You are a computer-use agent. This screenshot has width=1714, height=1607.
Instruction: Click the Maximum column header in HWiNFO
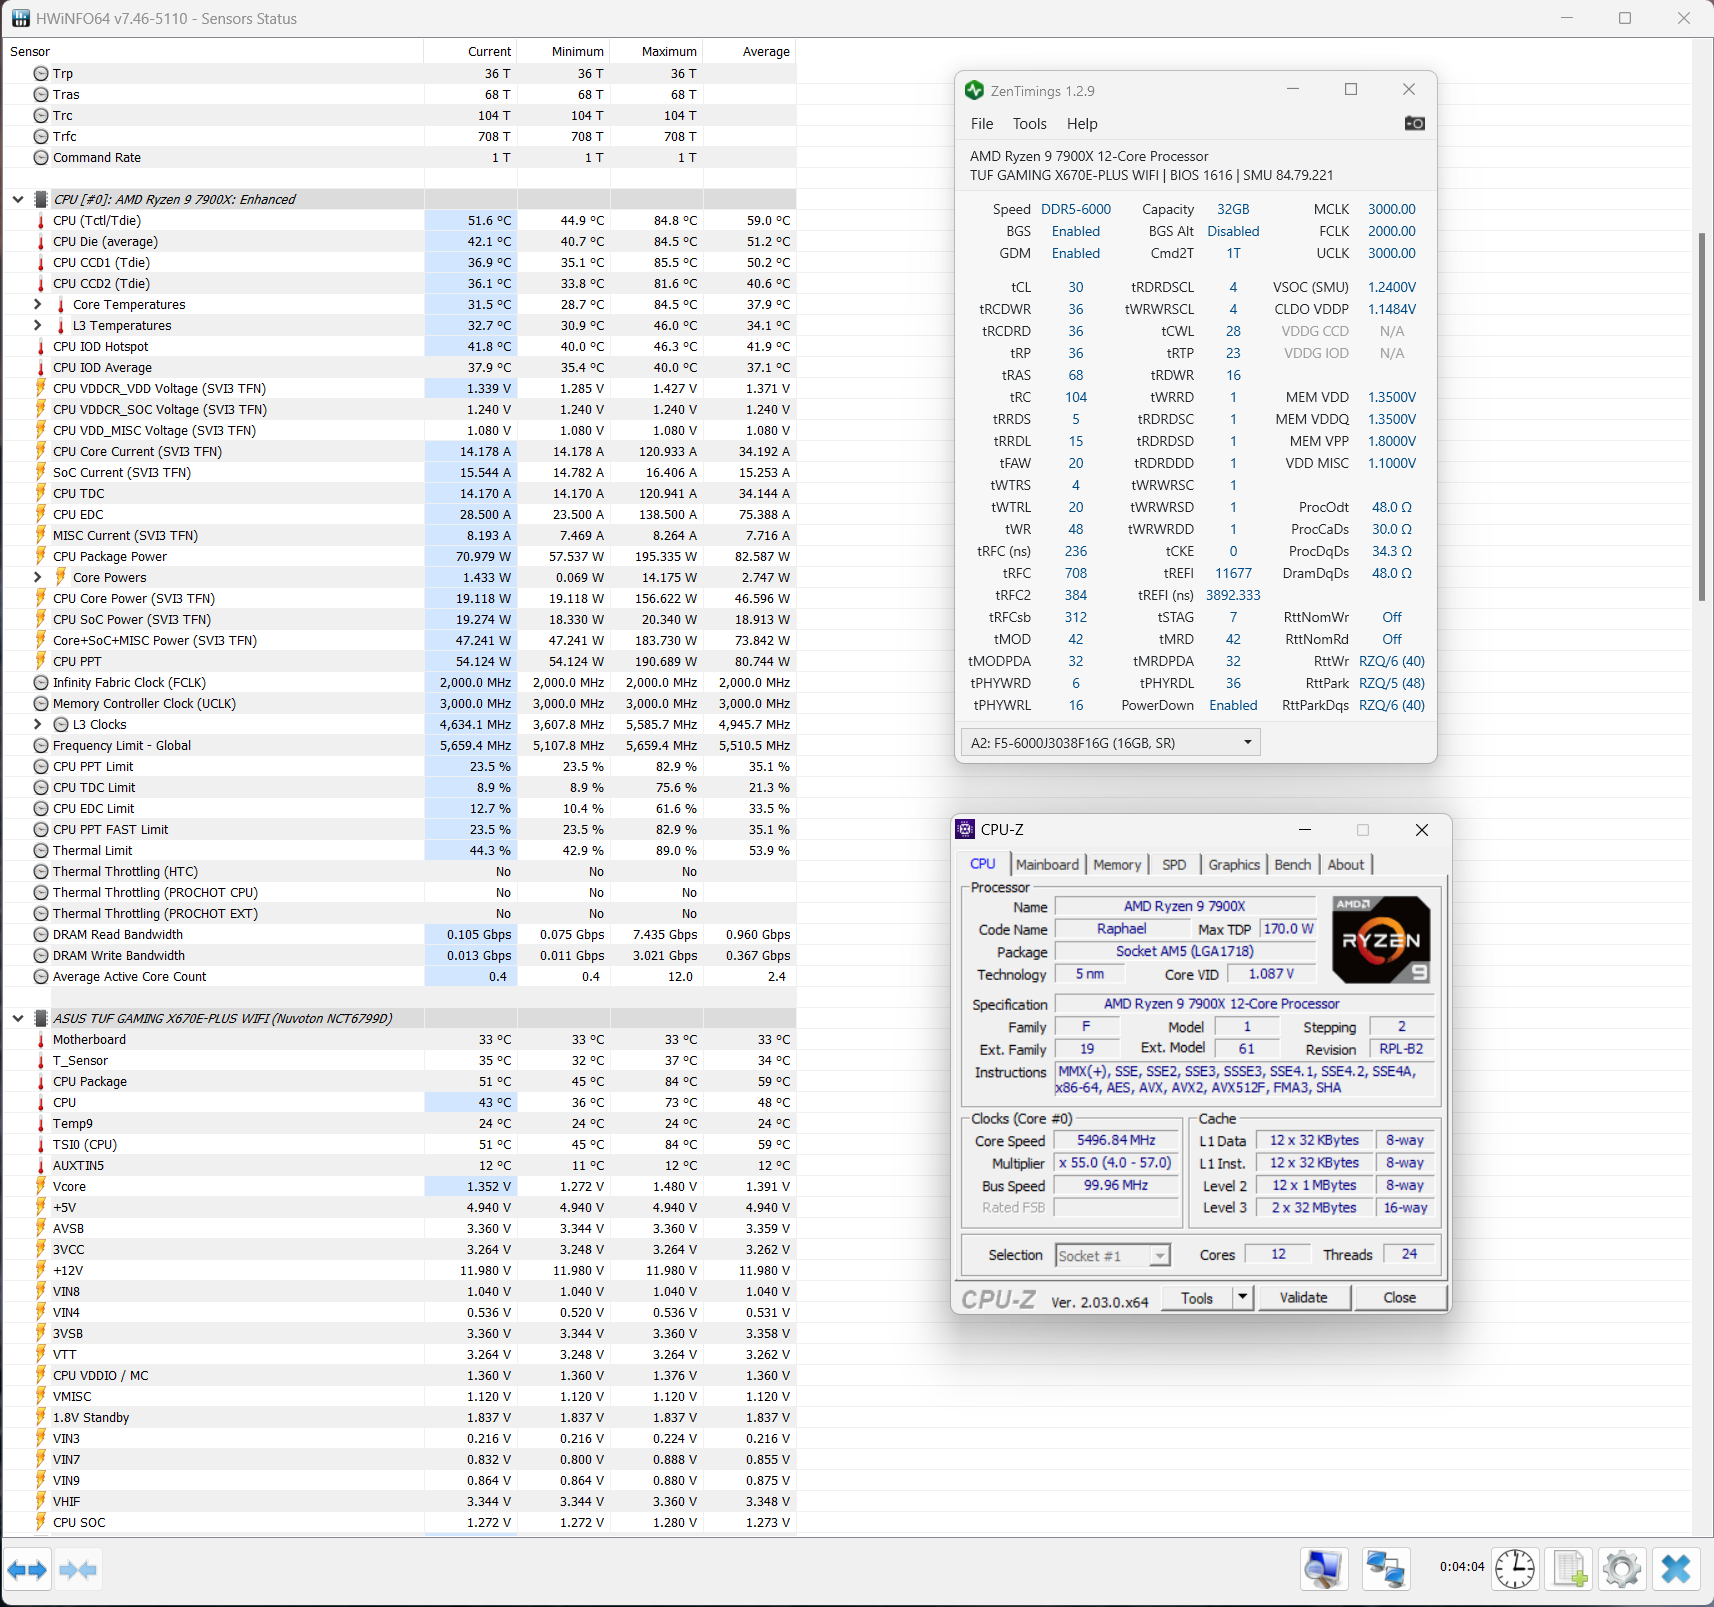click(657, 52)
